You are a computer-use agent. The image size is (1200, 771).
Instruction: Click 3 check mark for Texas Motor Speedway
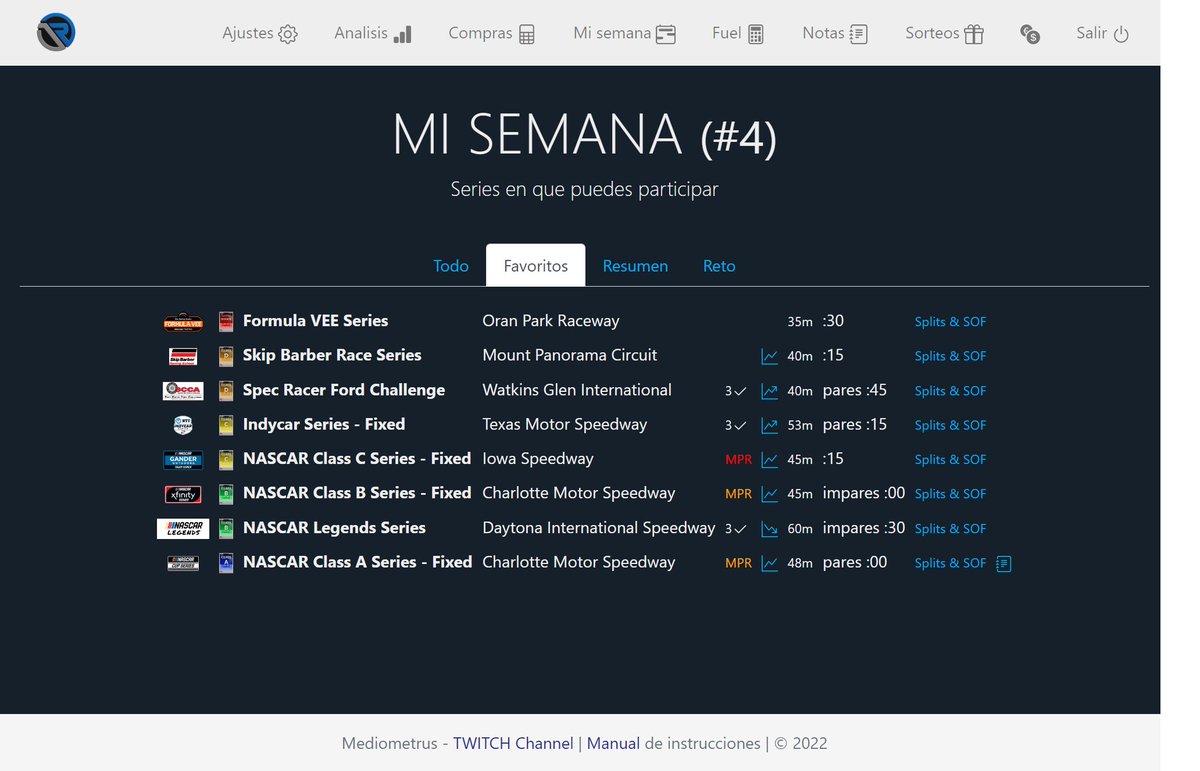click(736, 425)
